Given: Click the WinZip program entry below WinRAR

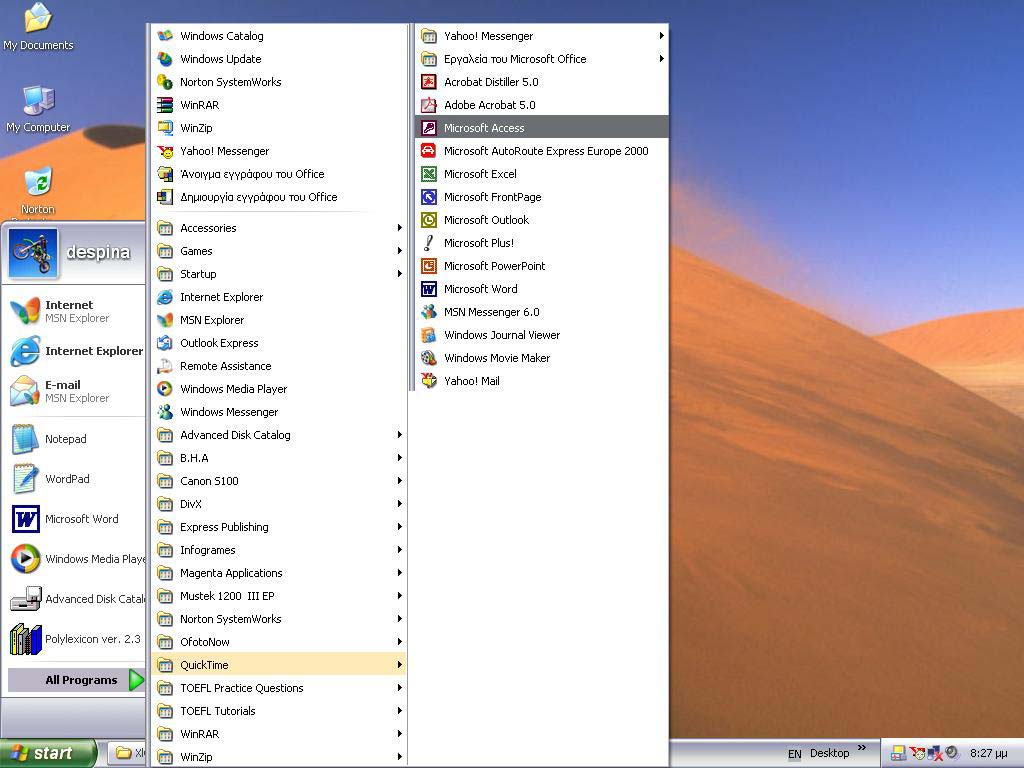Looking at the screenshot, I should pyautogui.click(x=279, y=128).
